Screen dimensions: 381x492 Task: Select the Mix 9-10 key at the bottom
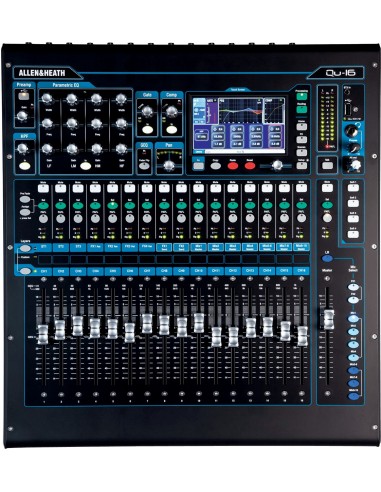point(353,396)
